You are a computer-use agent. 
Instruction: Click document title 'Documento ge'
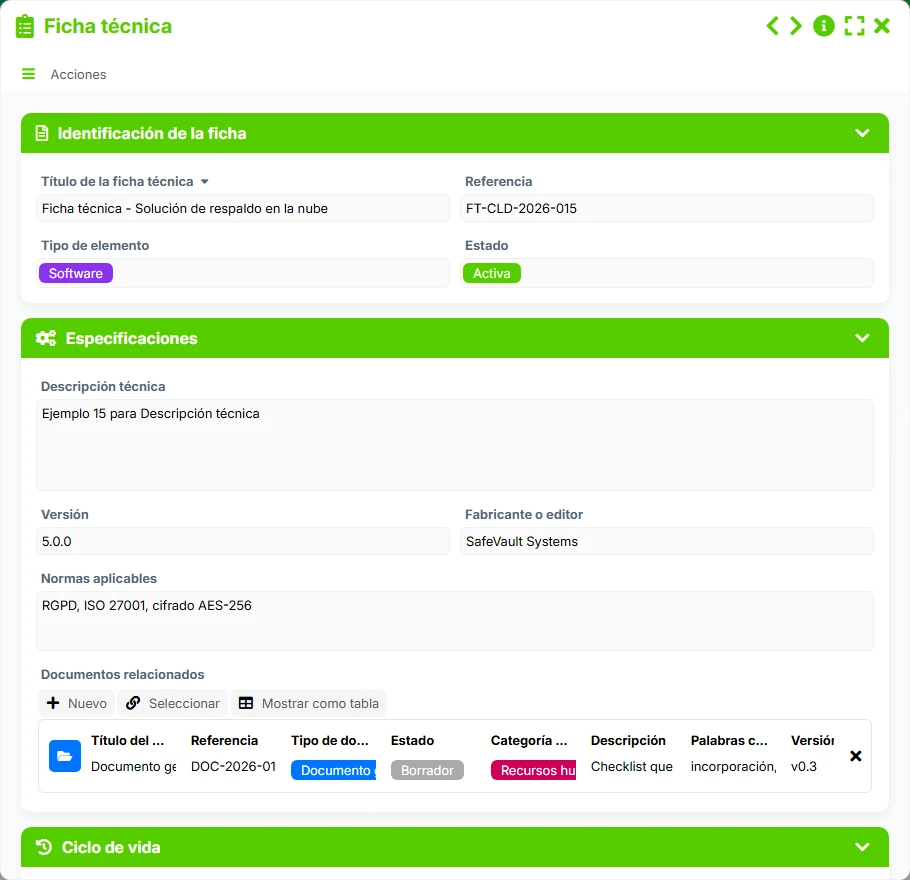pos(133,766)
